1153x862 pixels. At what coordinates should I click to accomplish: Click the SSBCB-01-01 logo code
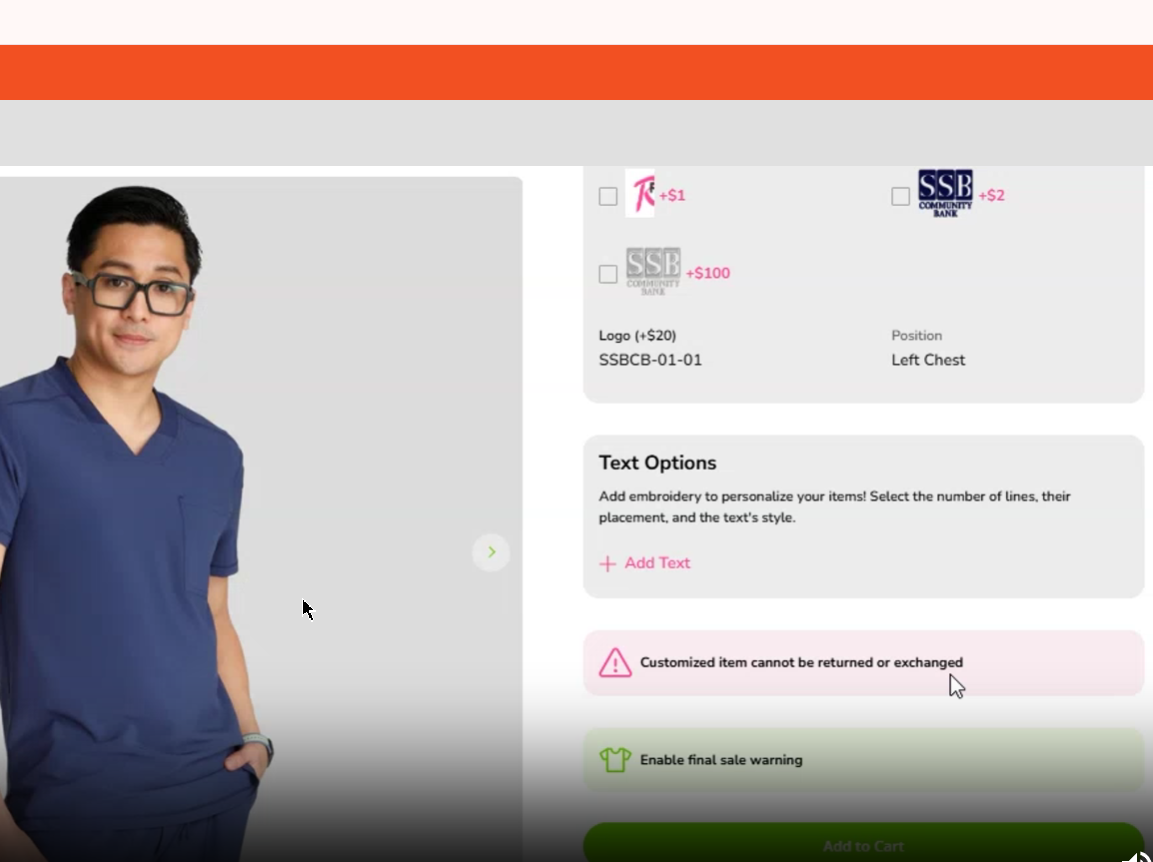click(x=650, y=360)
